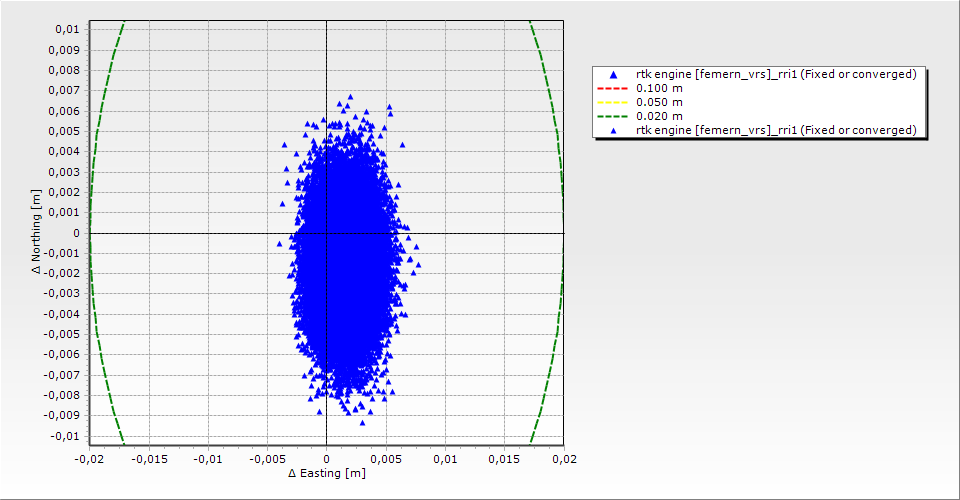Click the small blue triangle in the last legend row
960x500 pixels.
(613, 131)
